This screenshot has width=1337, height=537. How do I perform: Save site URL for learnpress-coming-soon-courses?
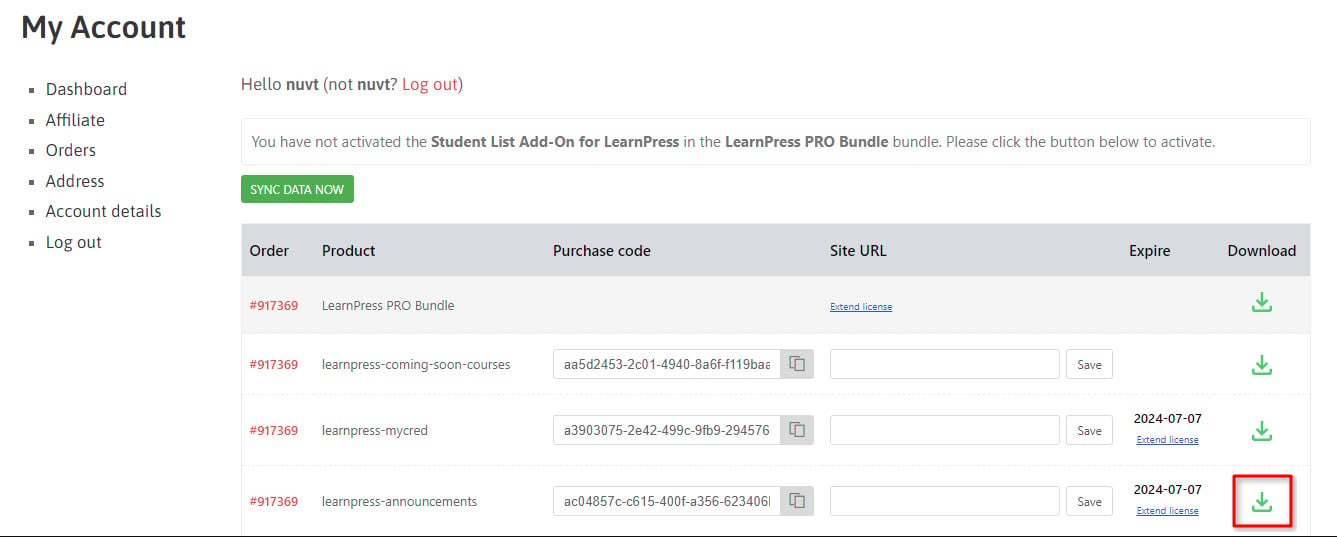coord(1089,365)
